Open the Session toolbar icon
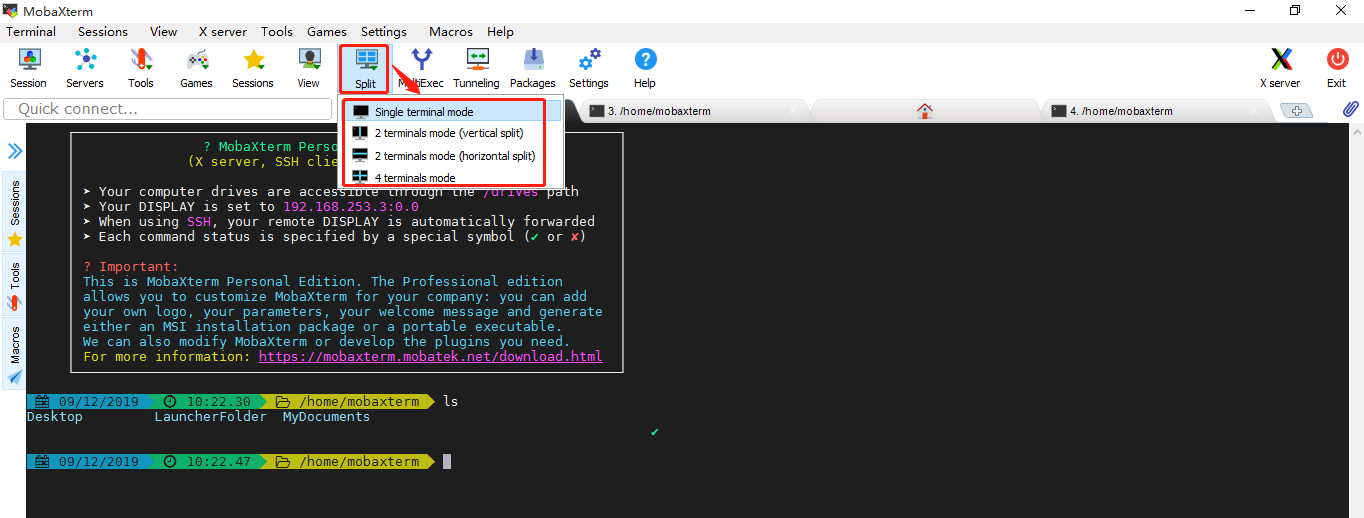1364x518 pixels. pyautogui.click(x=28, y=68)
